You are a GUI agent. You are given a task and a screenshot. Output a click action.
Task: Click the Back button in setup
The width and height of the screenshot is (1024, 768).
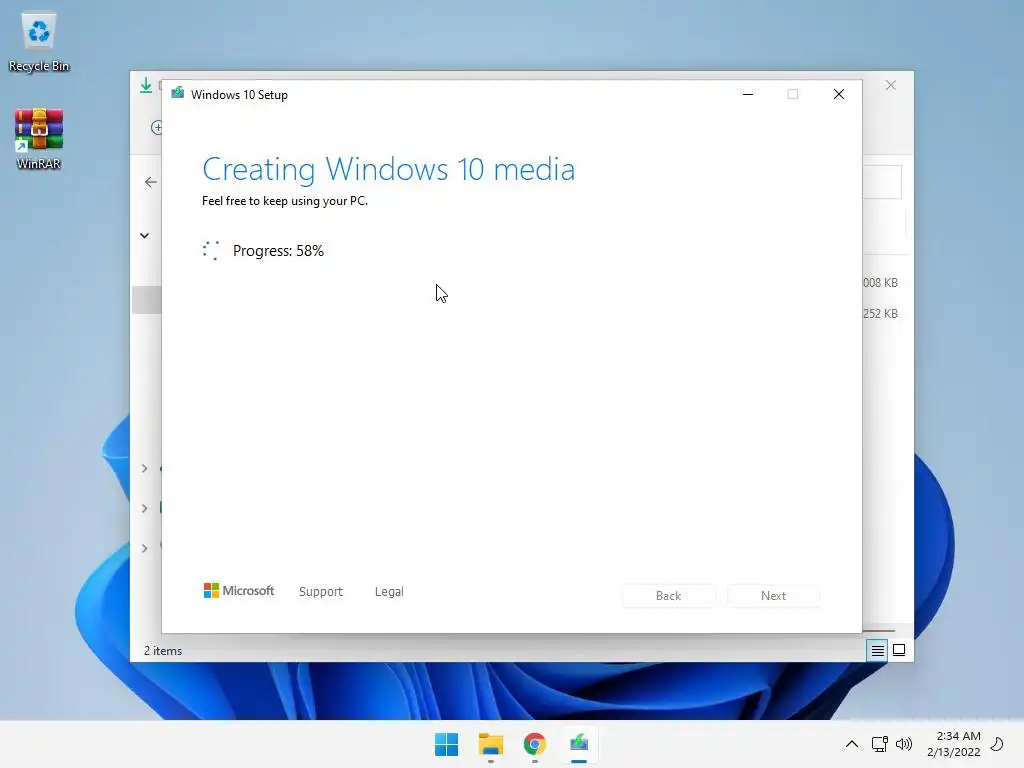coord(669,596)
